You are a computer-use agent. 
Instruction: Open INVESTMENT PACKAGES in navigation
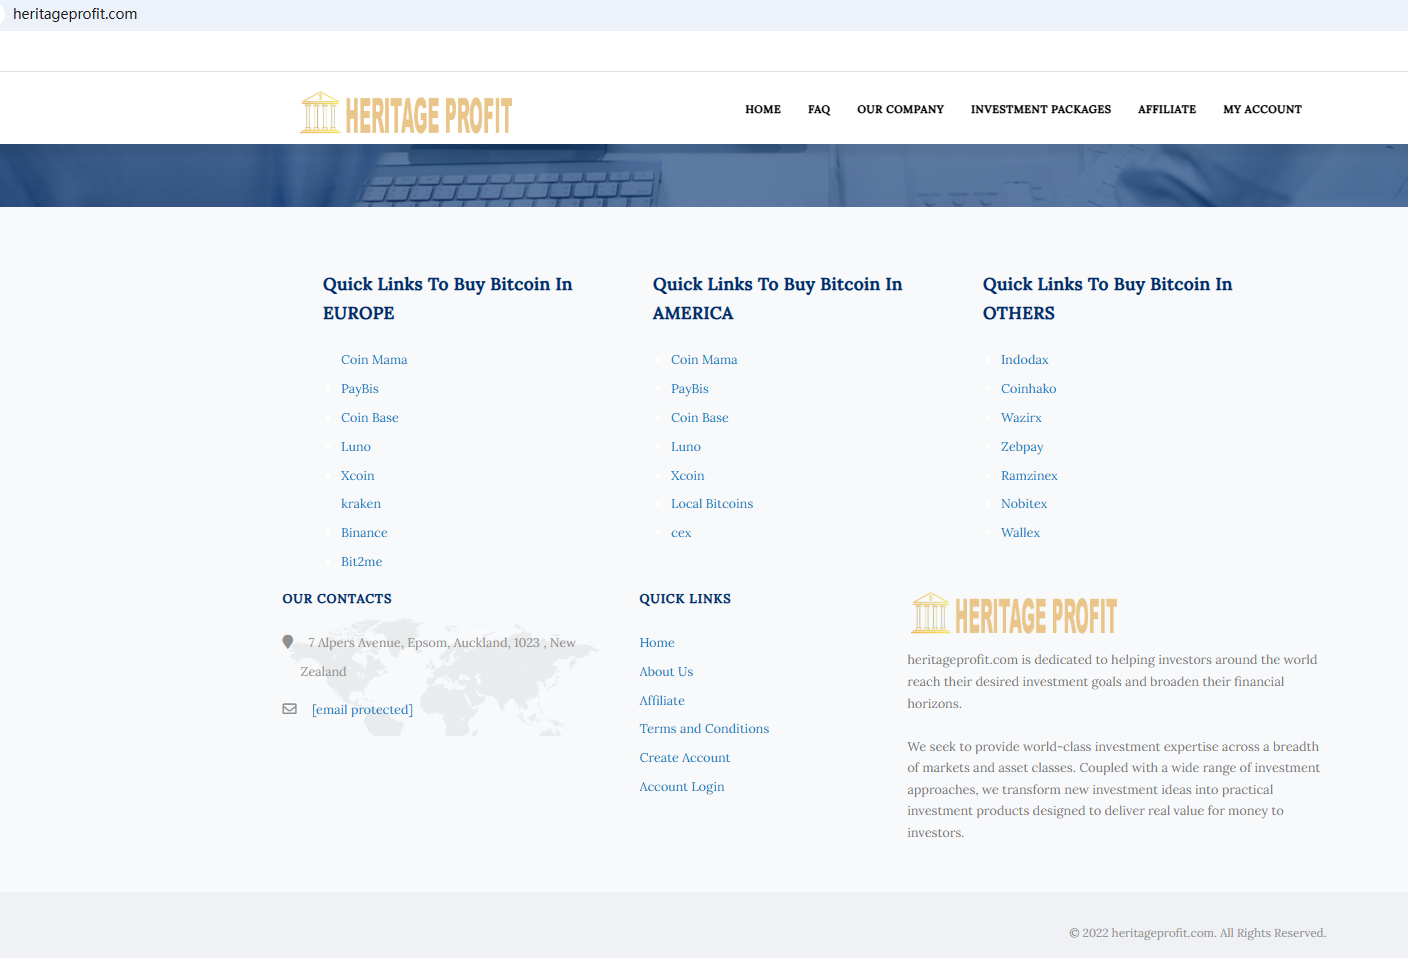click(x=1040, y=109)
